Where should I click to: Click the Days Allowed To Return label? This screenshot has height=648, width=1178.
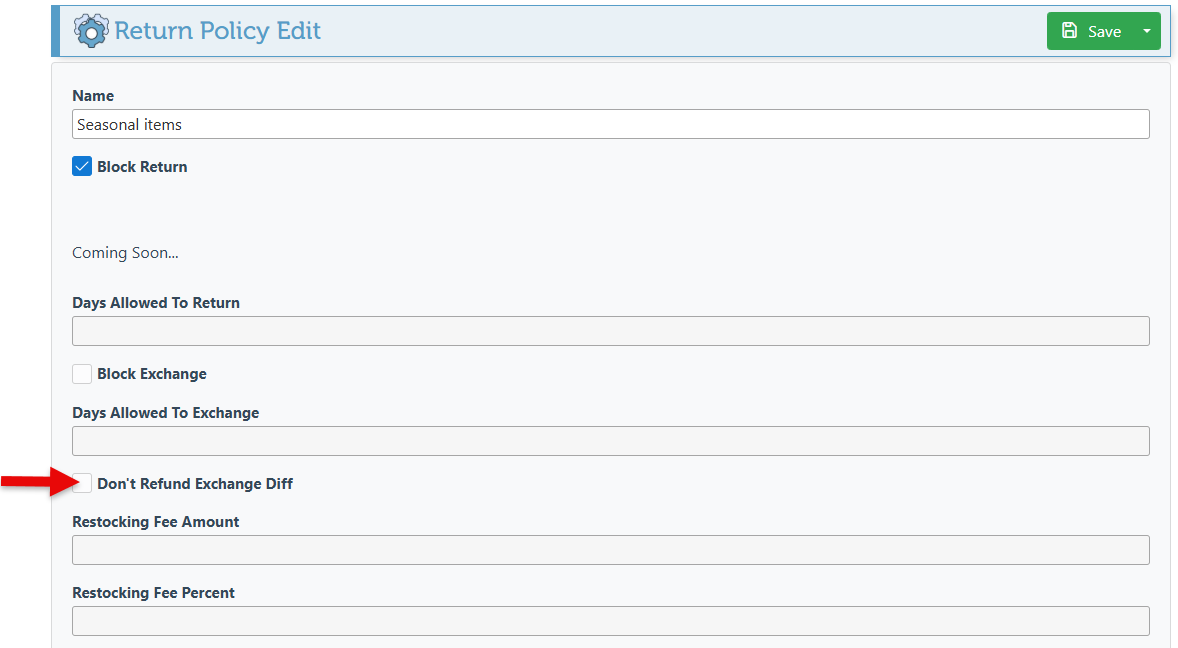click(156, 303)
